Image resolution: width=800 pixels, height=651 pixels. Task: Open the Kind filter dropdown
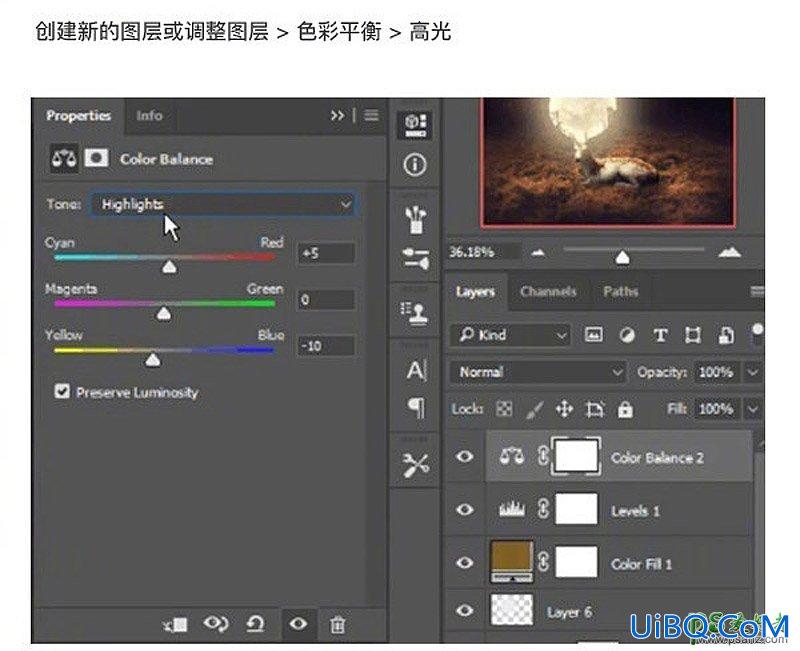[x=510, y=335]
